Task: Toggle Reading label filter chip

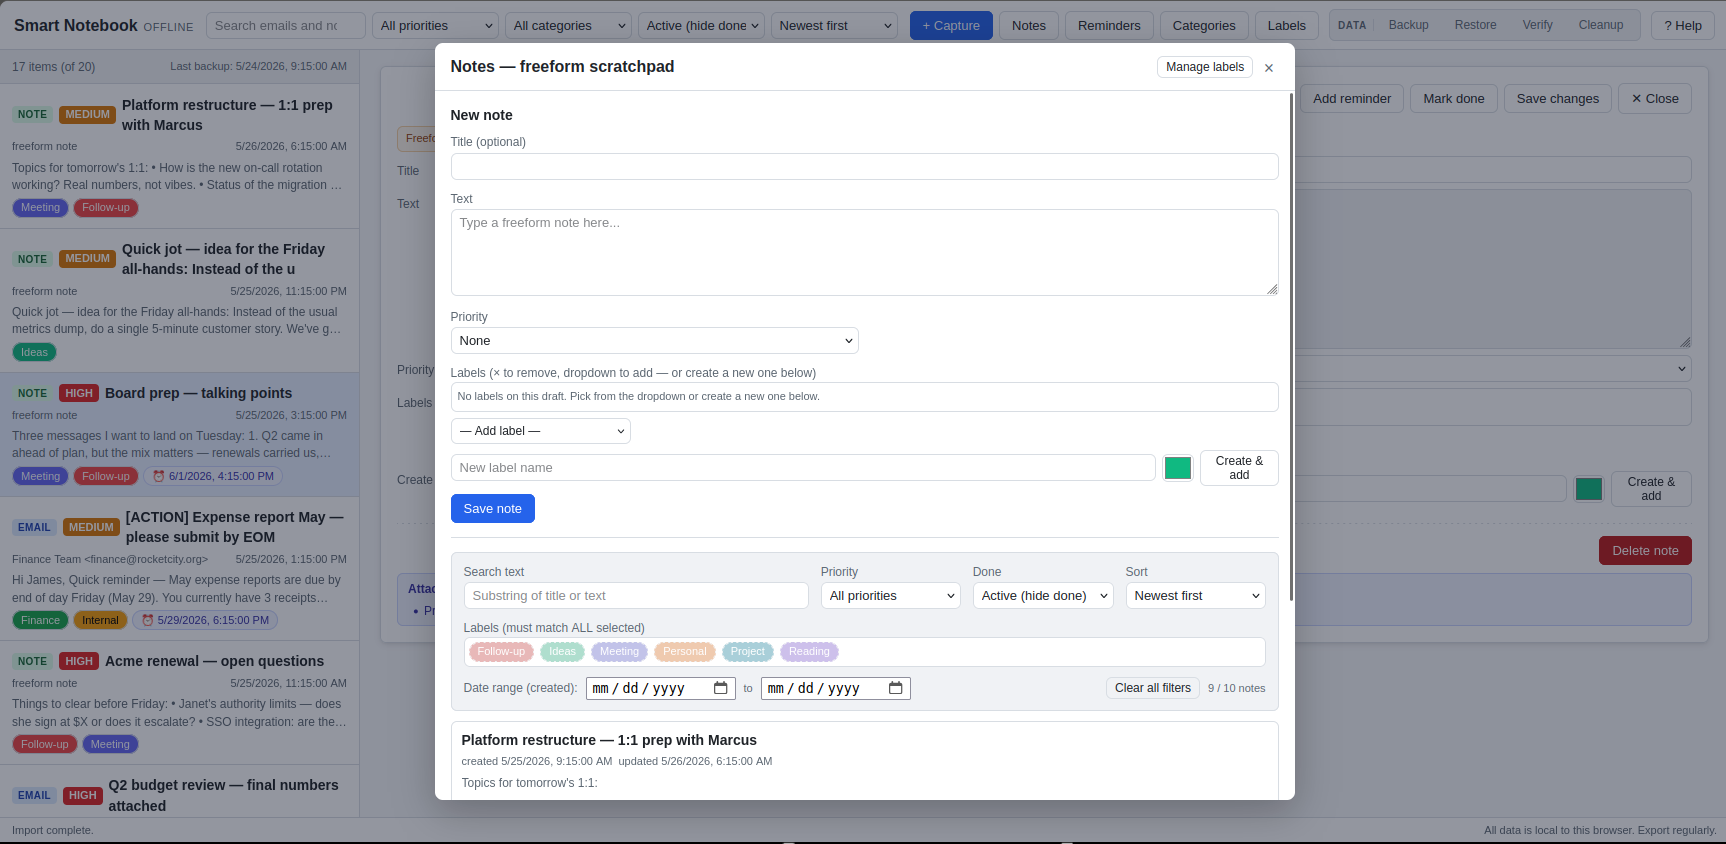Action: 809,652
